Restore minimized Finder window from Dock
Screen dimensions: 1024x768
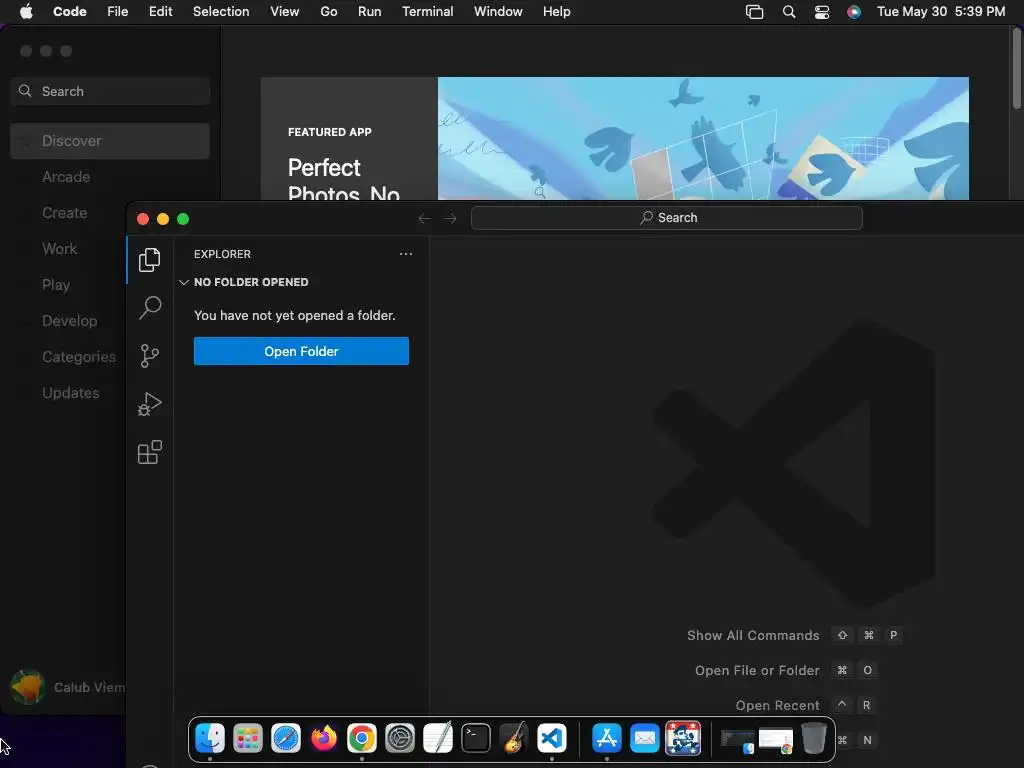(x=738, y=741)
